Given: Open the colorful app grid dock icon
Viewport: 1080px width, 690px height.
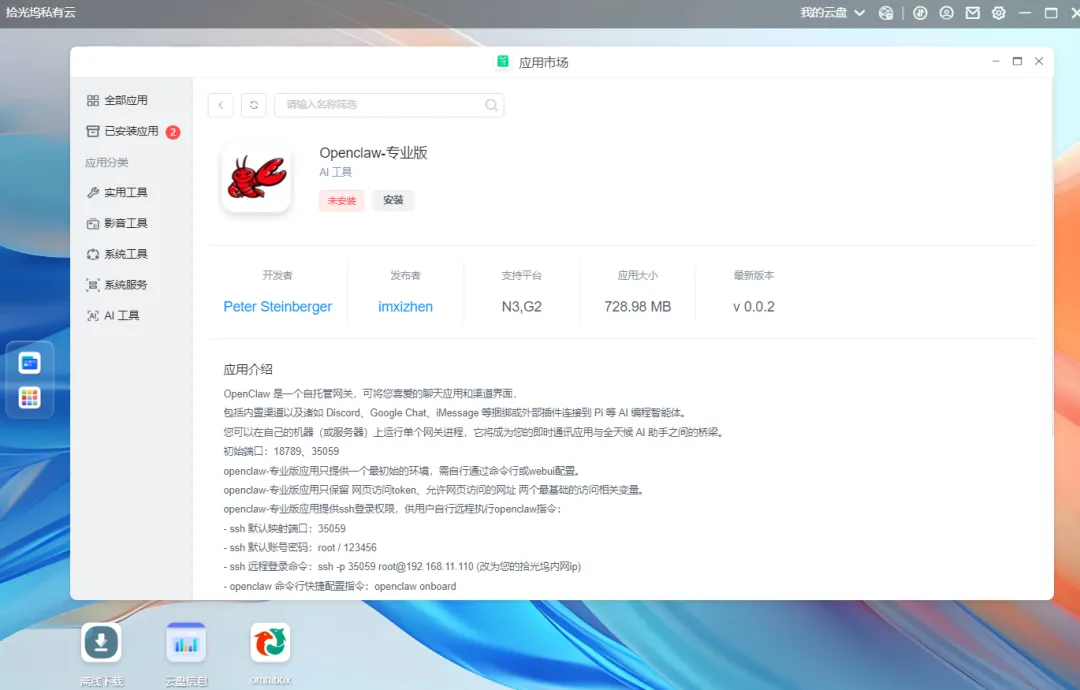Looking at the screenshot, I should [30, 397].
